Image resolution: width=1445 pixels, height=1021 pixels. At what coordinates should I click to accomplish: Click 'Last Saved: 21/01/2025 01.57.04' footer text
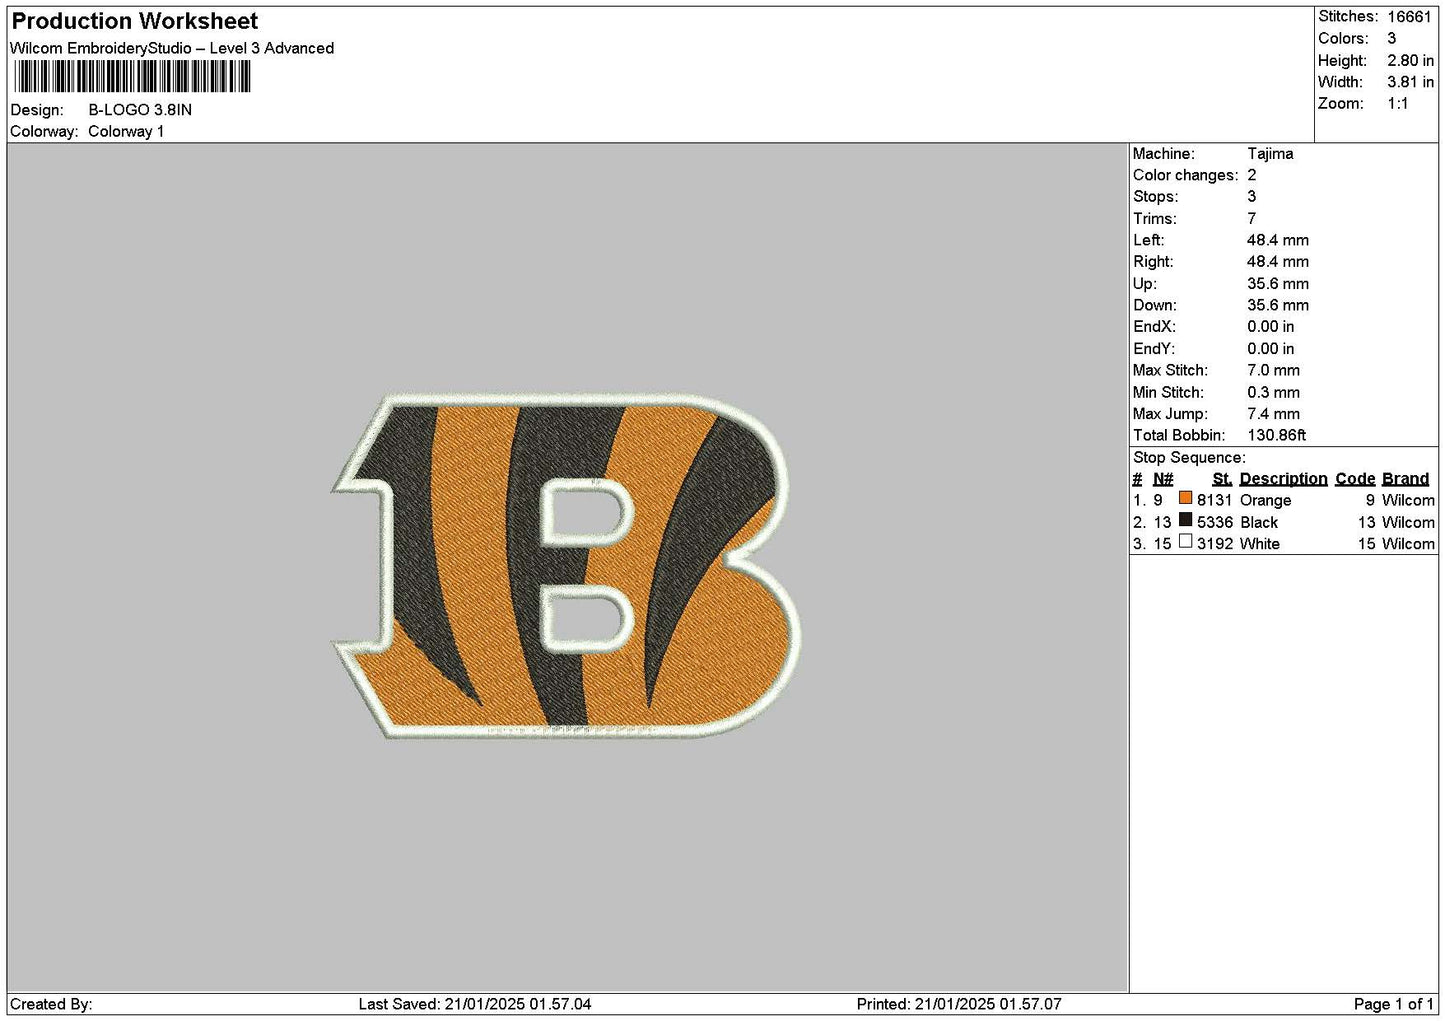click(475, 1005)
